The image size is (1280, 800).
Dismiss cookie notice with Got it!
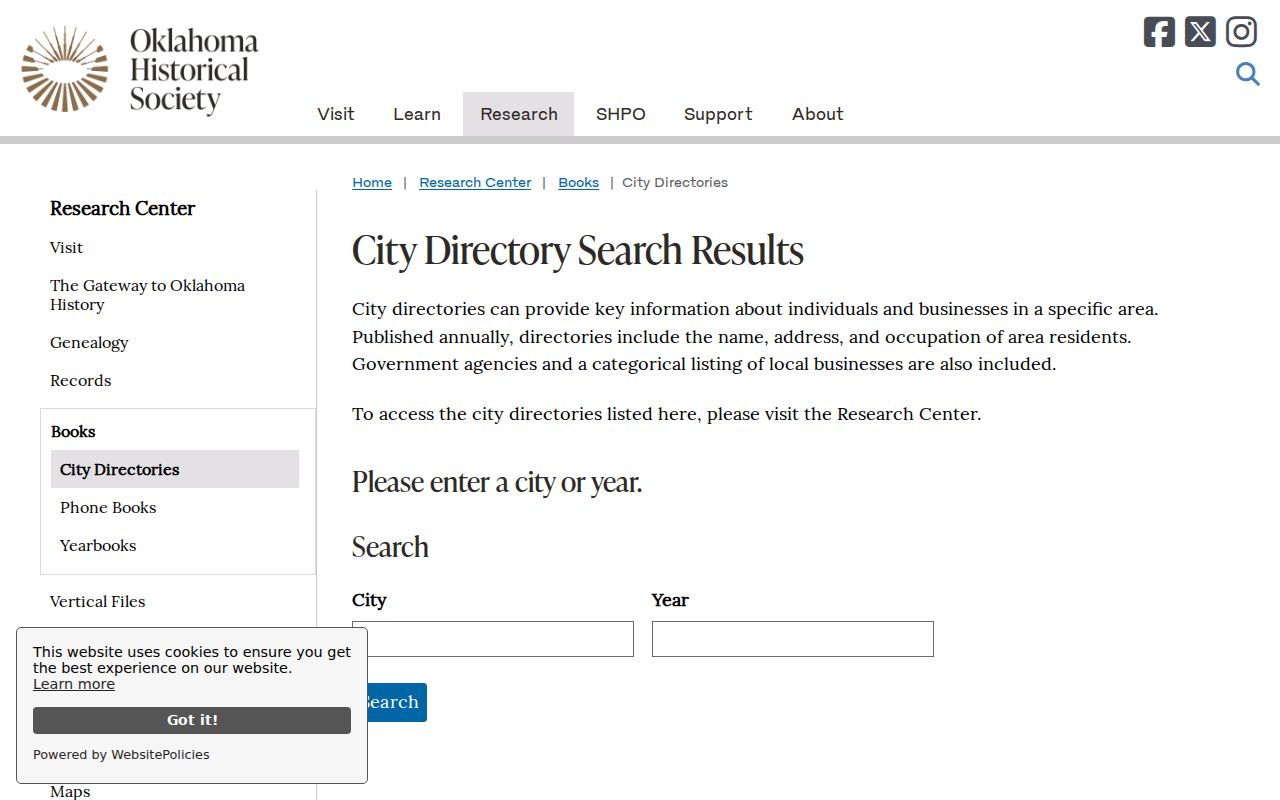click(192, 720)
